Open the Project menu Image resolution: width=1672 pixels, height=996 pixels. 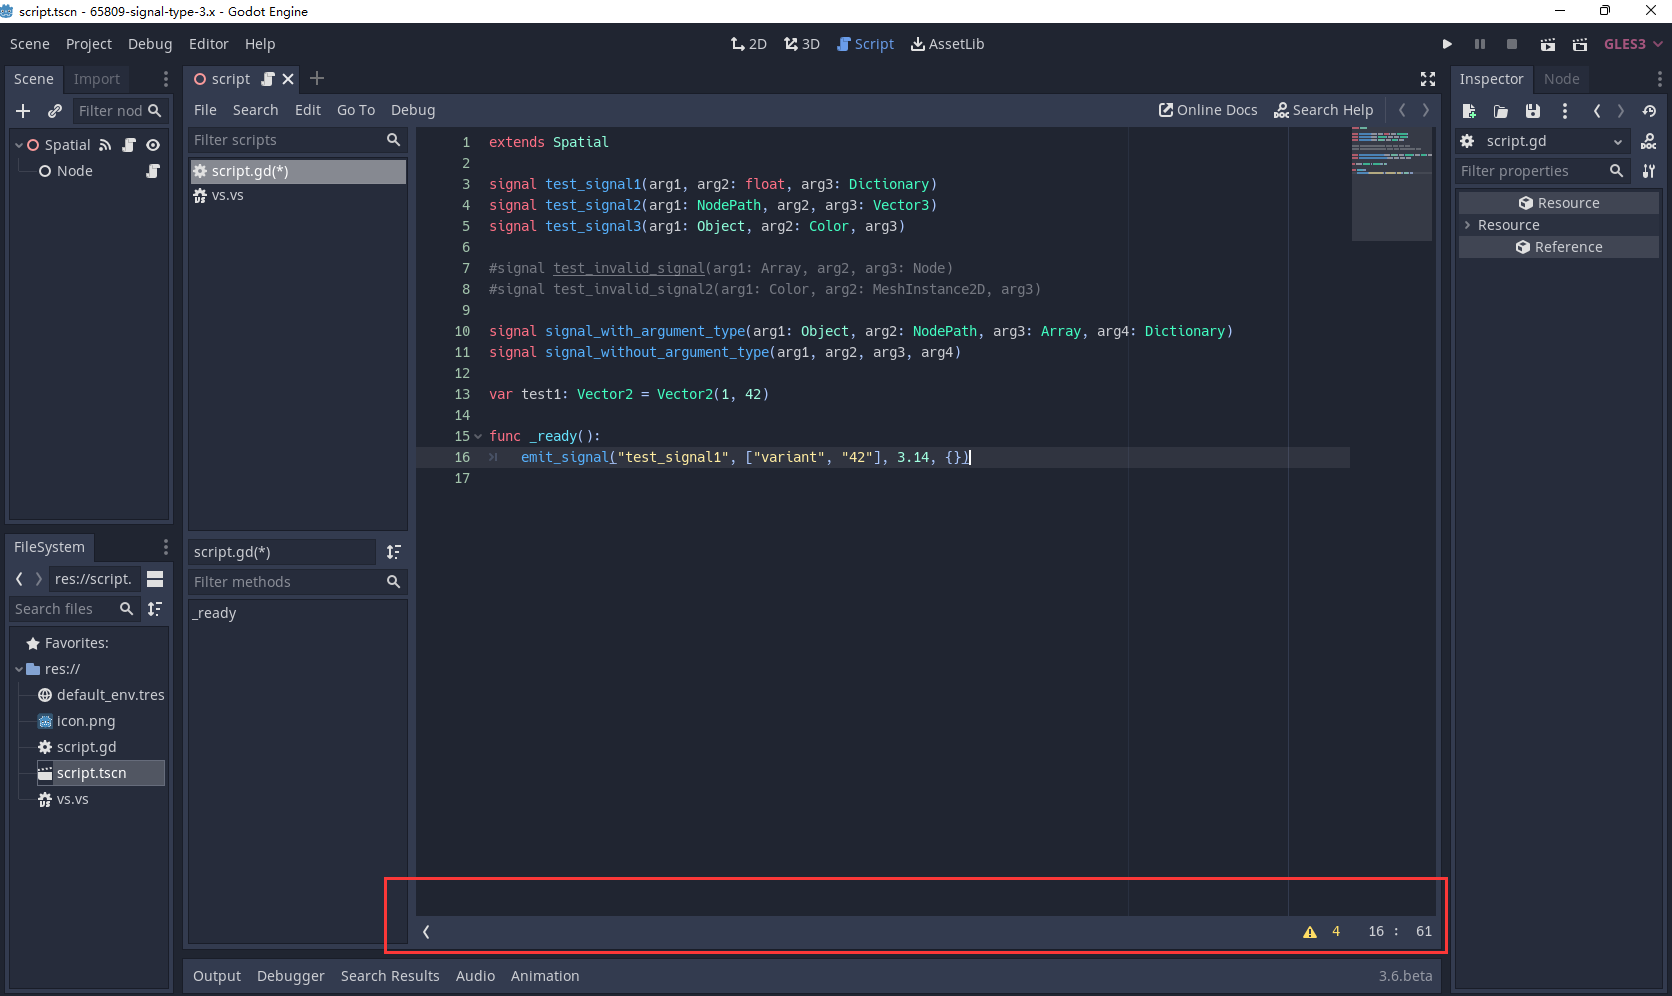pos(89,44)
